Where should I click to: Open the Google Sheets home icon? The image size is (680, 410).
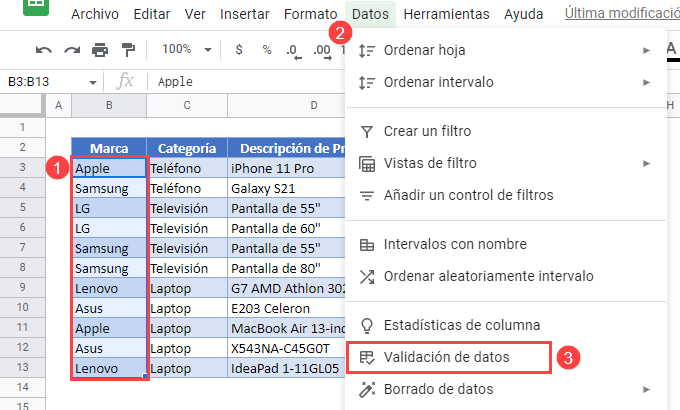coord(36,7)
